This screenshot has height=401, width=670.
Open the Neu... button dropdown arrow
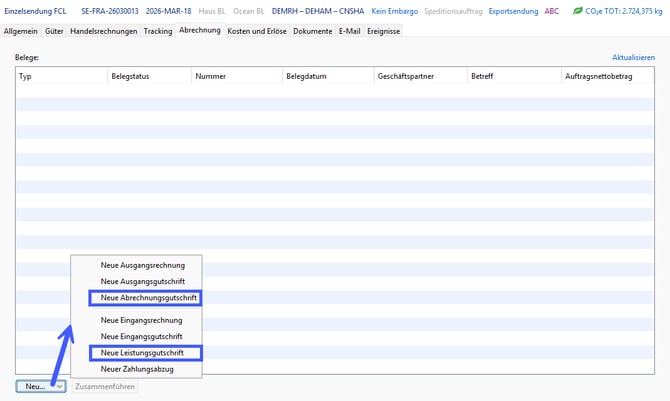pos(60,386)
